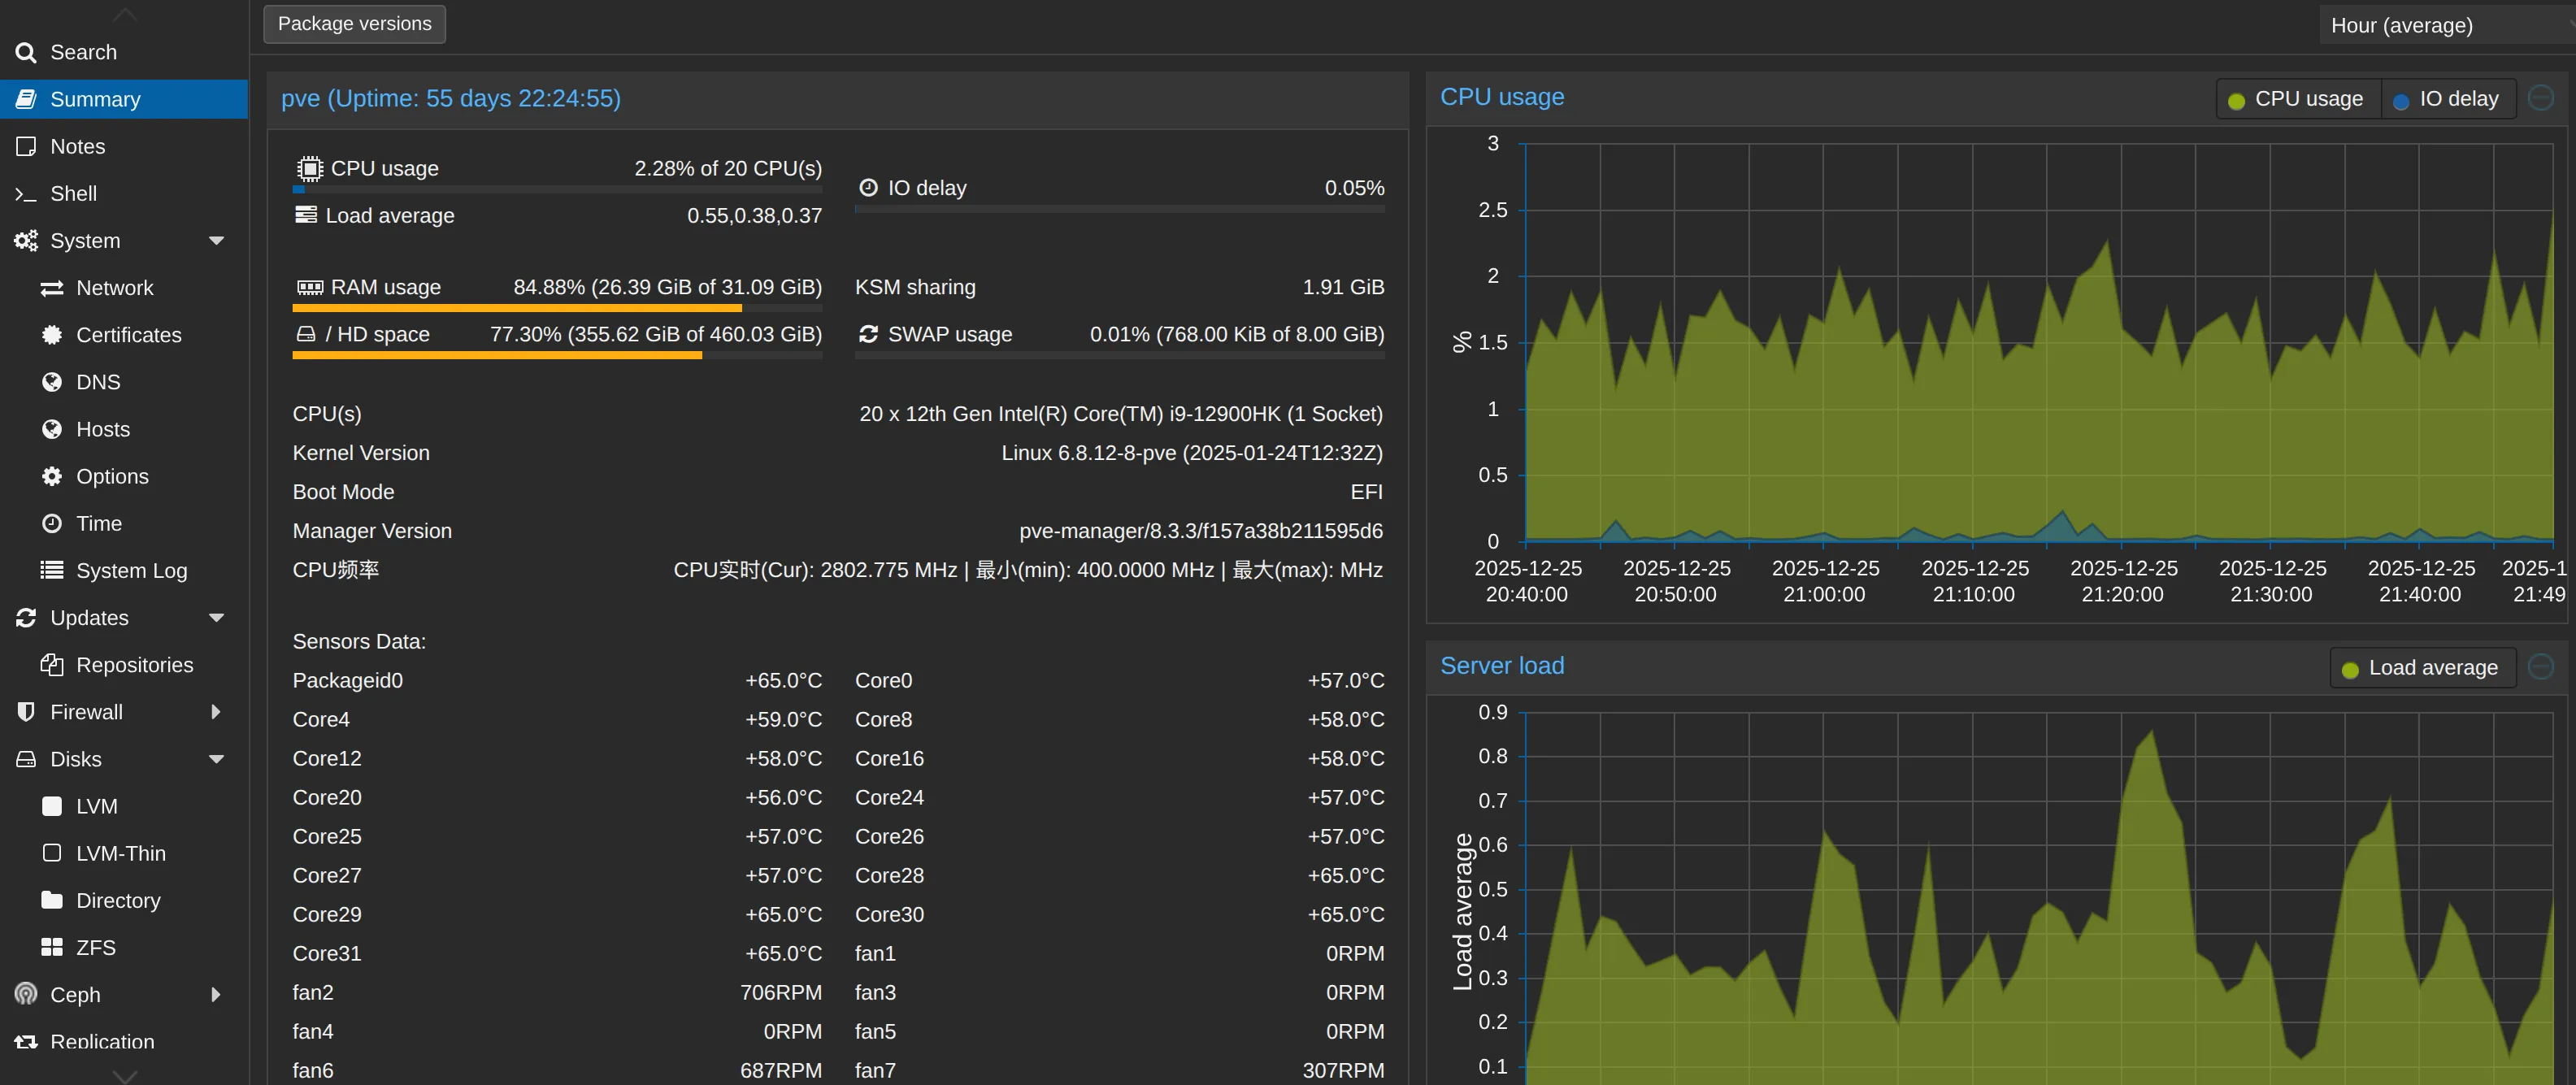Click the Certificates gear badge icon
The width and height of the screenshot is (2576, 1085).
[52, 335]
